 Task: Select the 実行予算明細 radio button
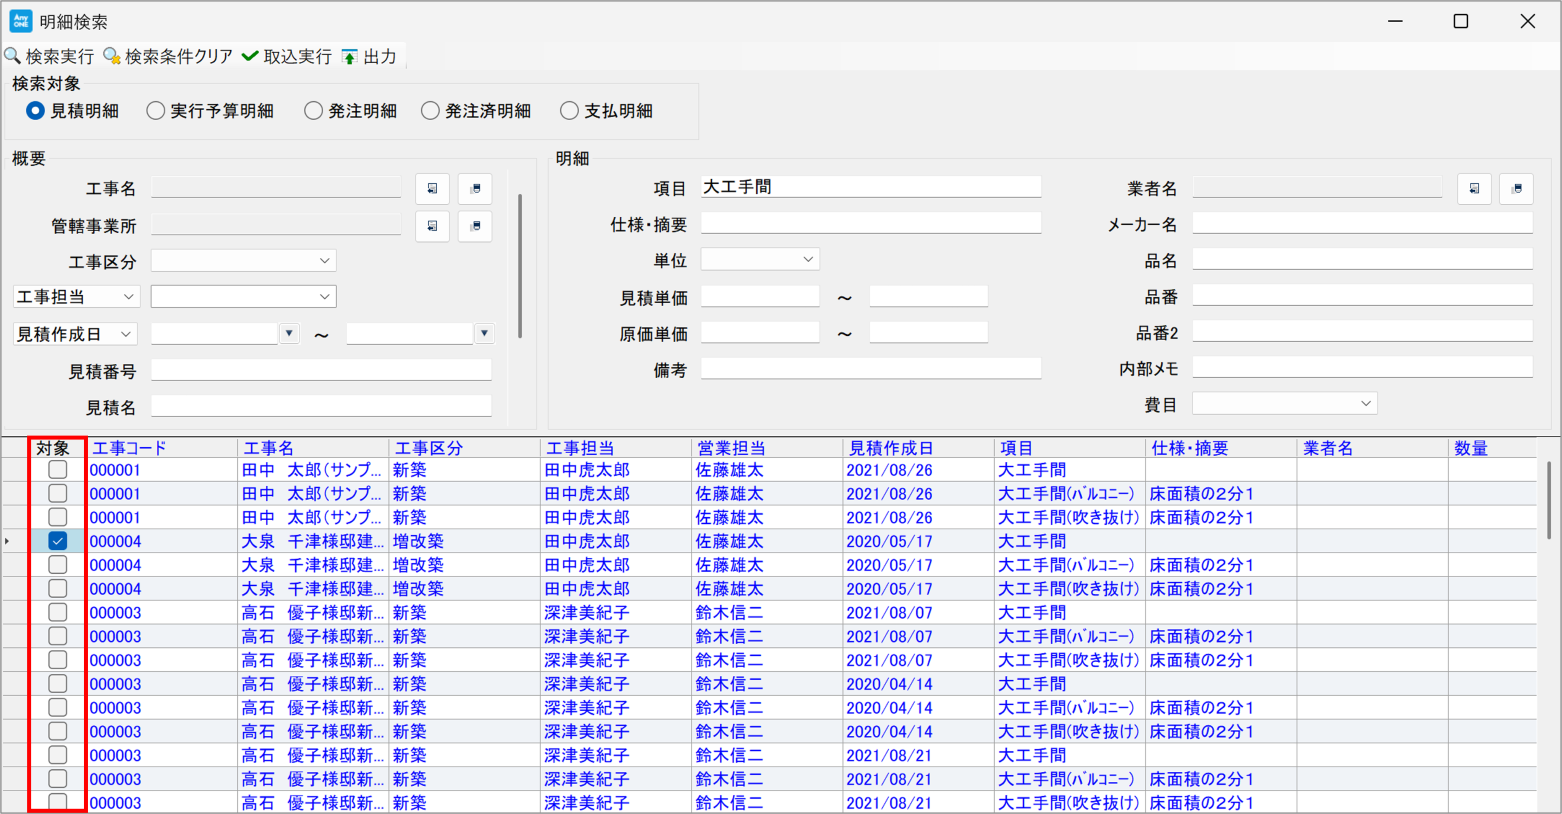[156, 111]
